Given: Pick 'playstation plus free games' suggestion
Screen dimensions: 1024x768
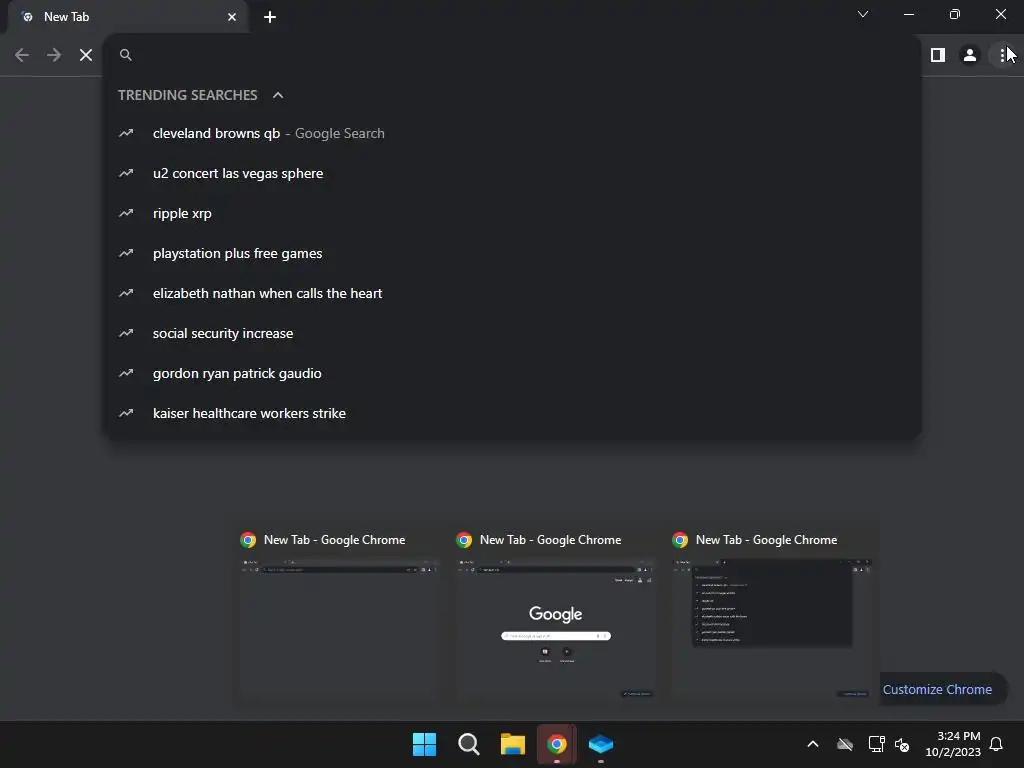Looking at the screenshot, I should tap(513, 253).
